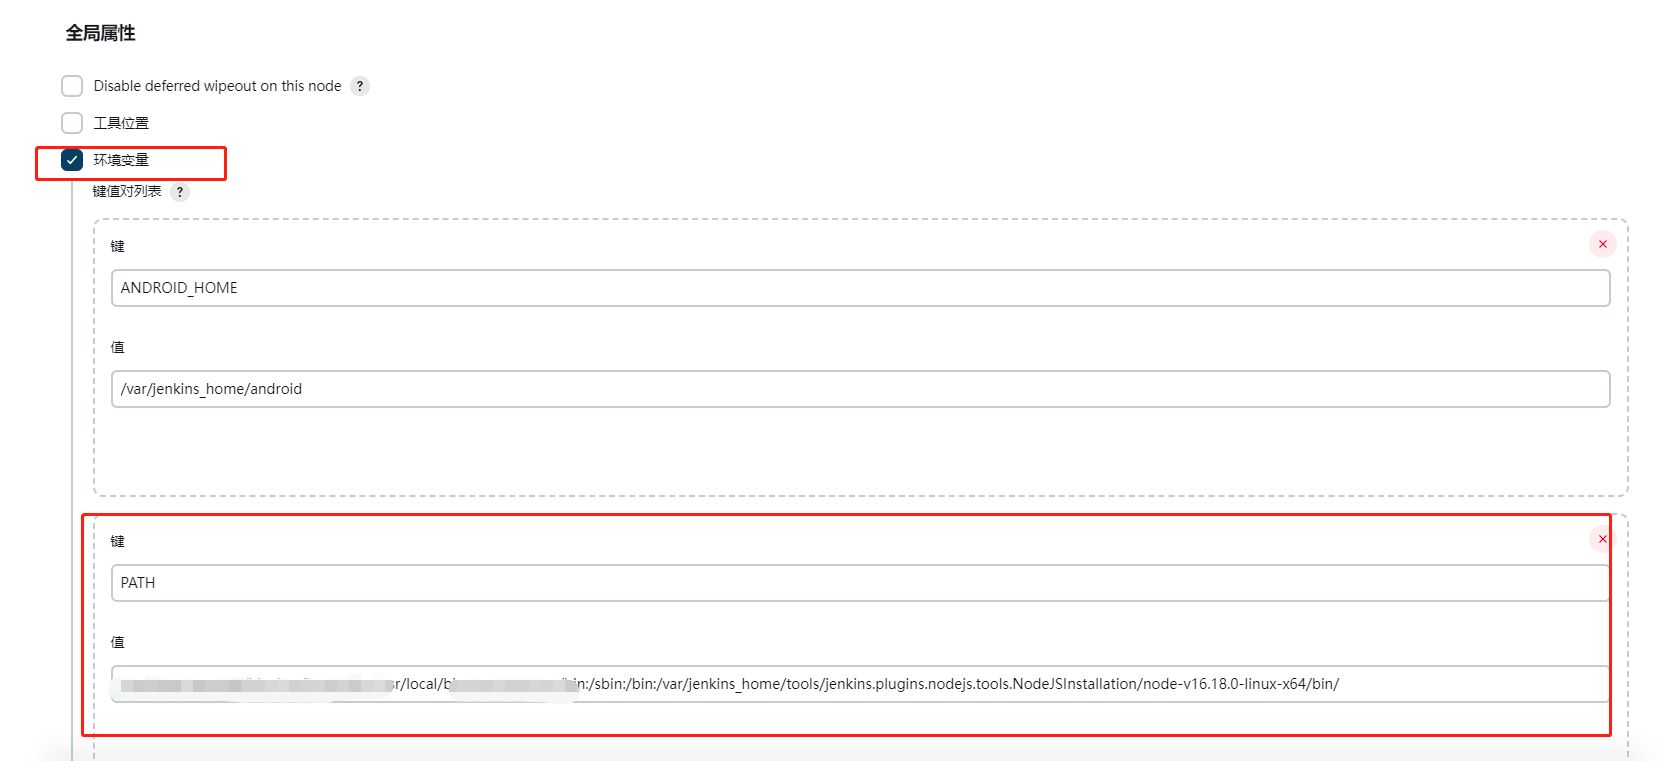Delete the ANDROID_HOME environment variable entry
1663x761 pixels.
coord(1602,244)
